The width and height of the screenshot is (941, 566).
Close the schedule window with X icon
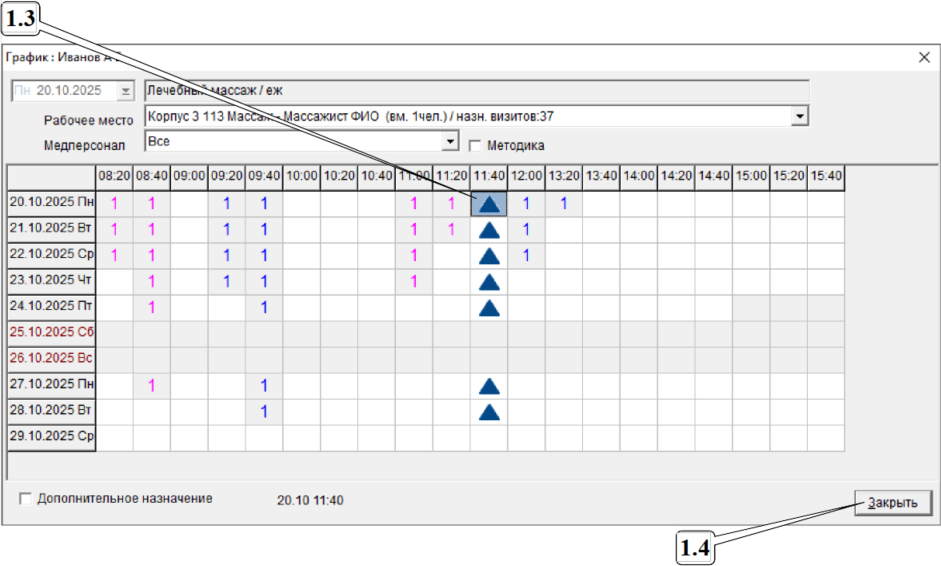924,58
